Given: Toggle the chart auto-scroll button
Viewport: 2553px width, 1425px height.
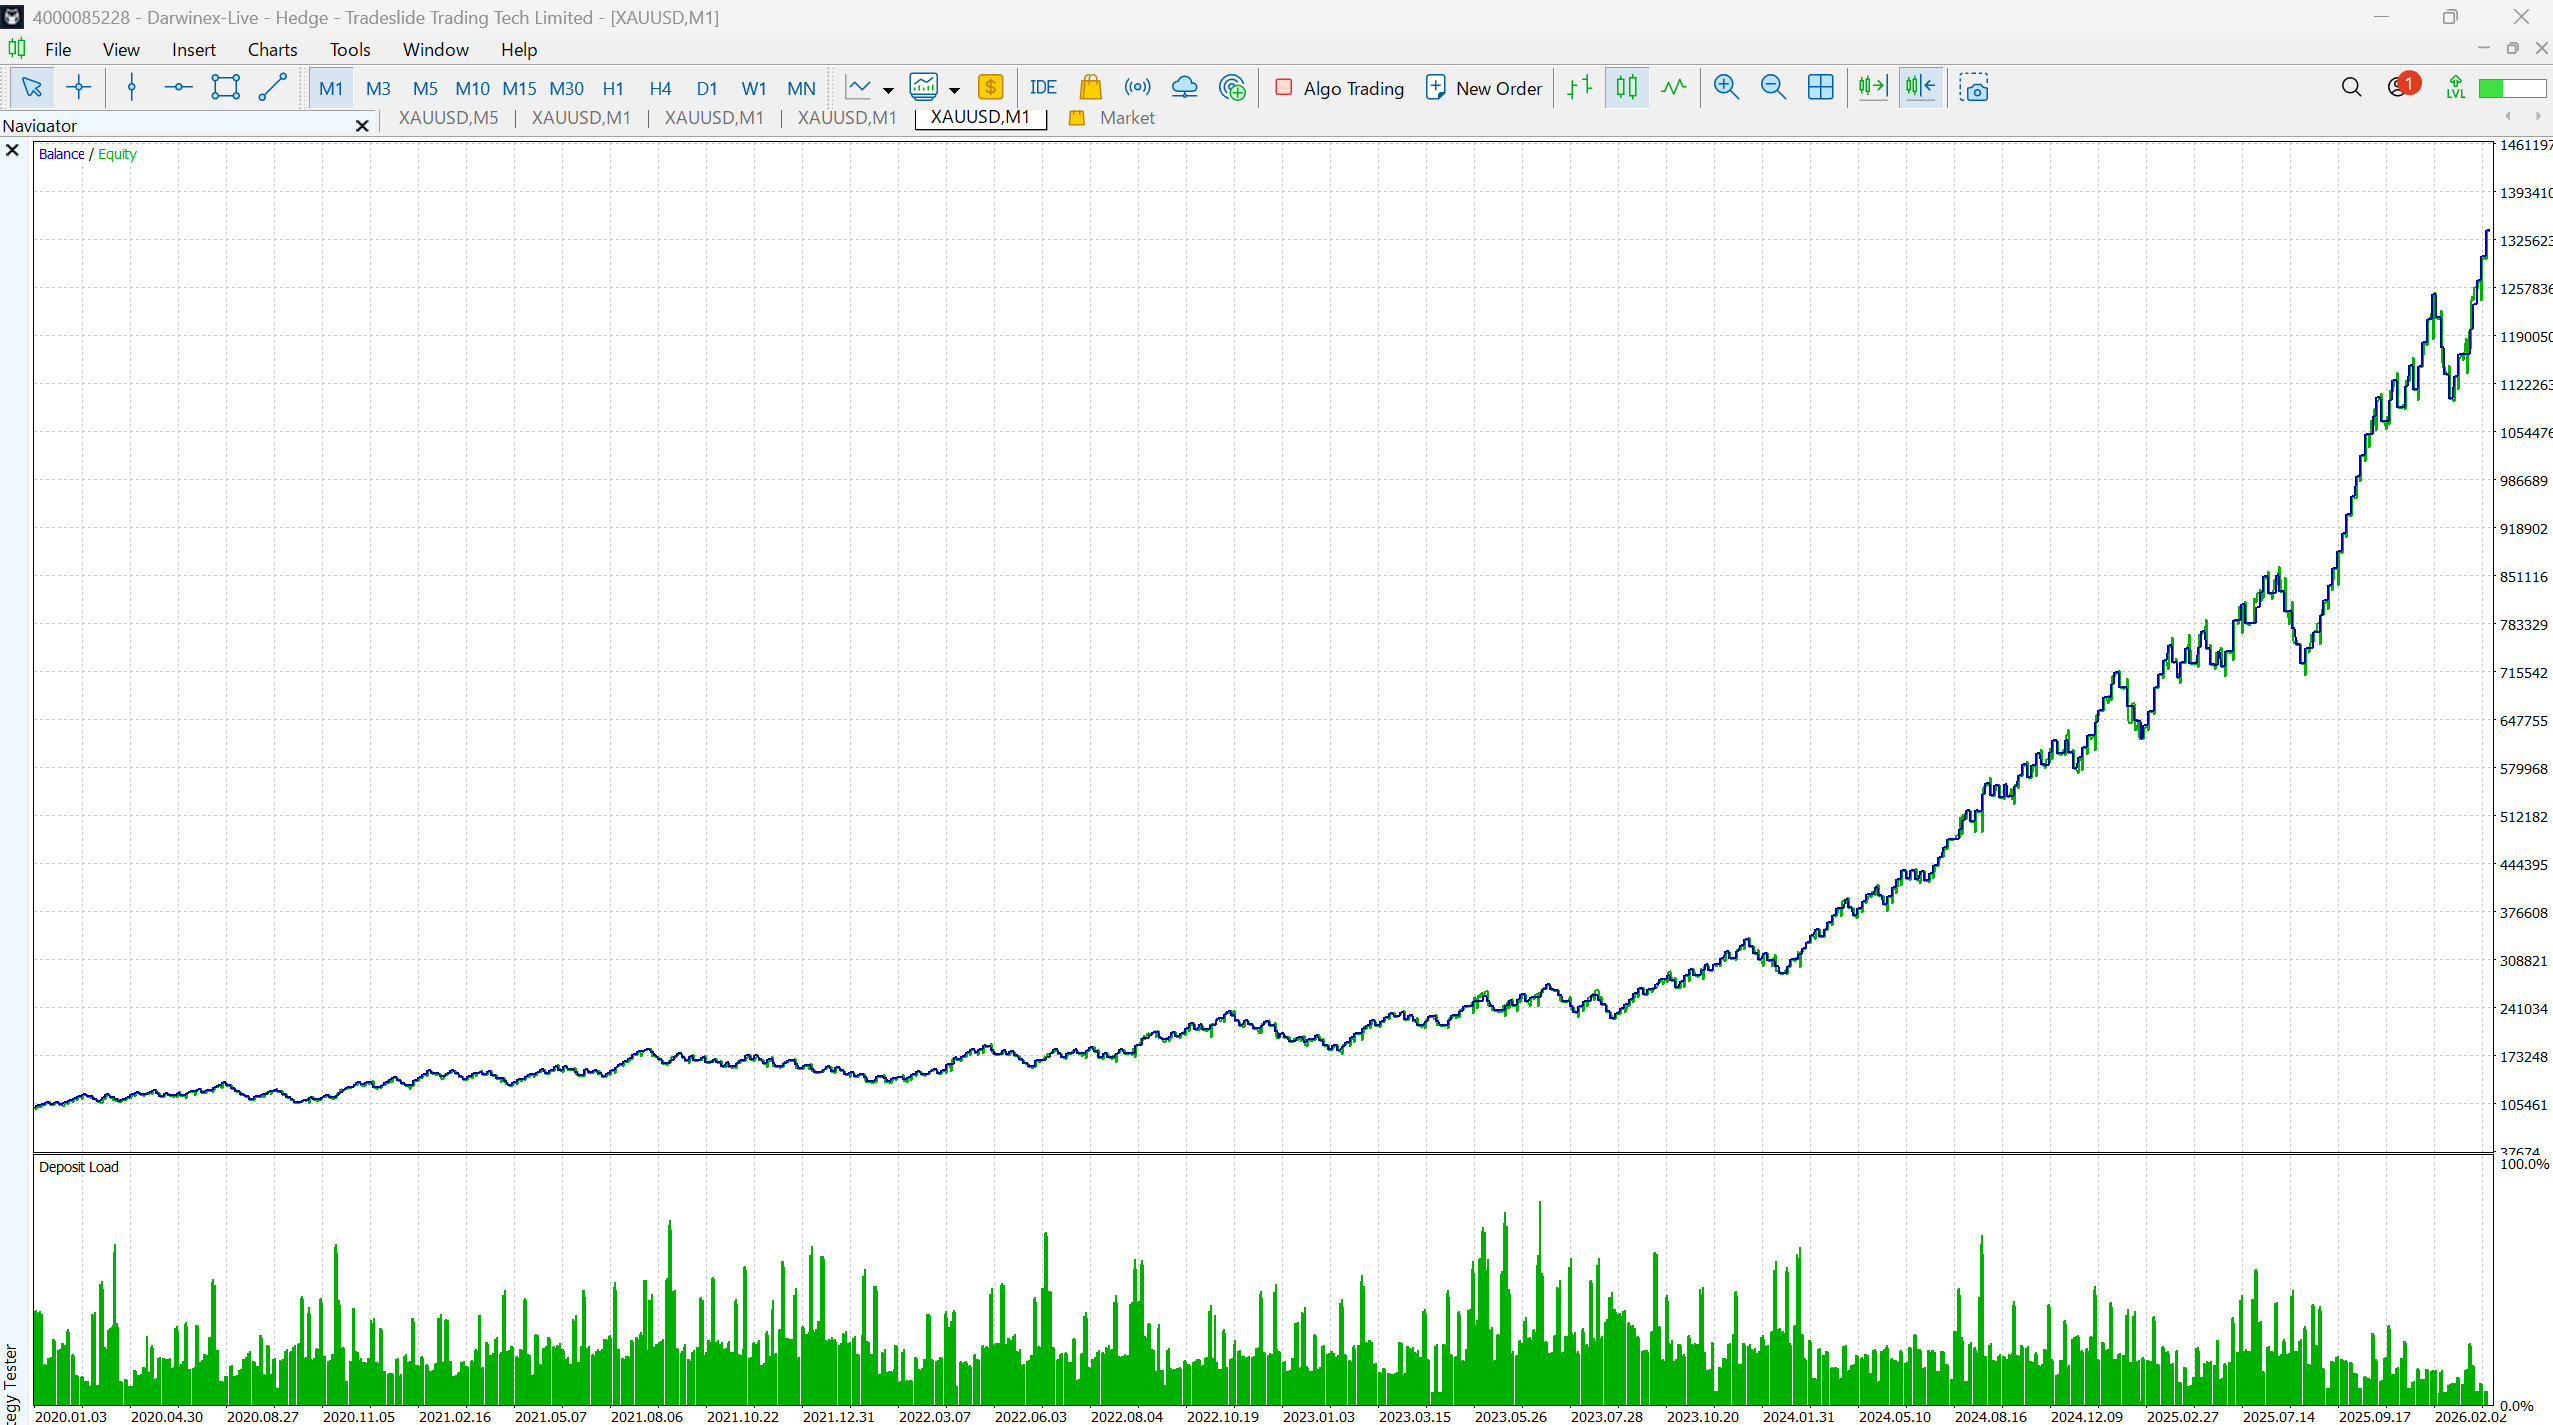Looking at the screenshot, I should coord(1872,88).
